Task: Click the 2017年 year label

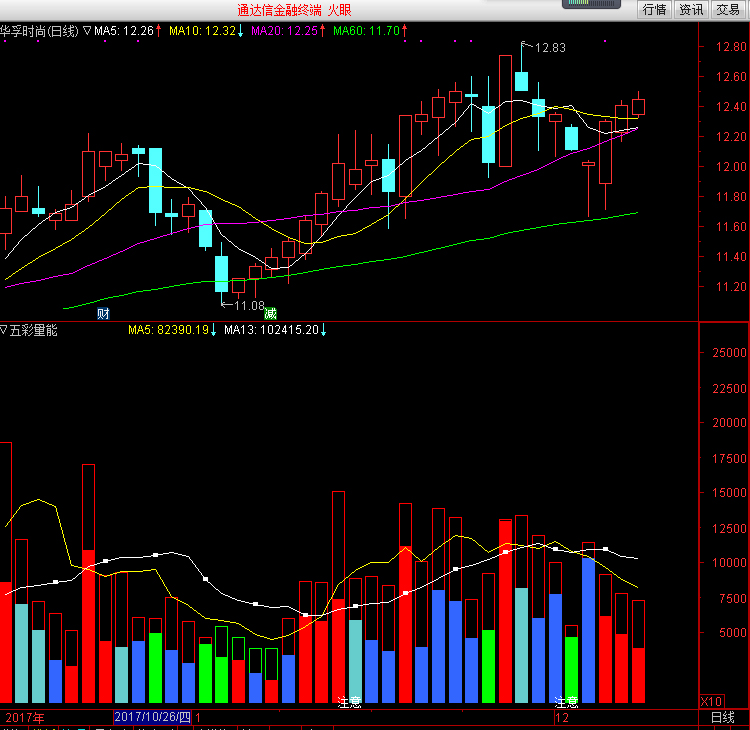Action: click(x=24, y=718)
